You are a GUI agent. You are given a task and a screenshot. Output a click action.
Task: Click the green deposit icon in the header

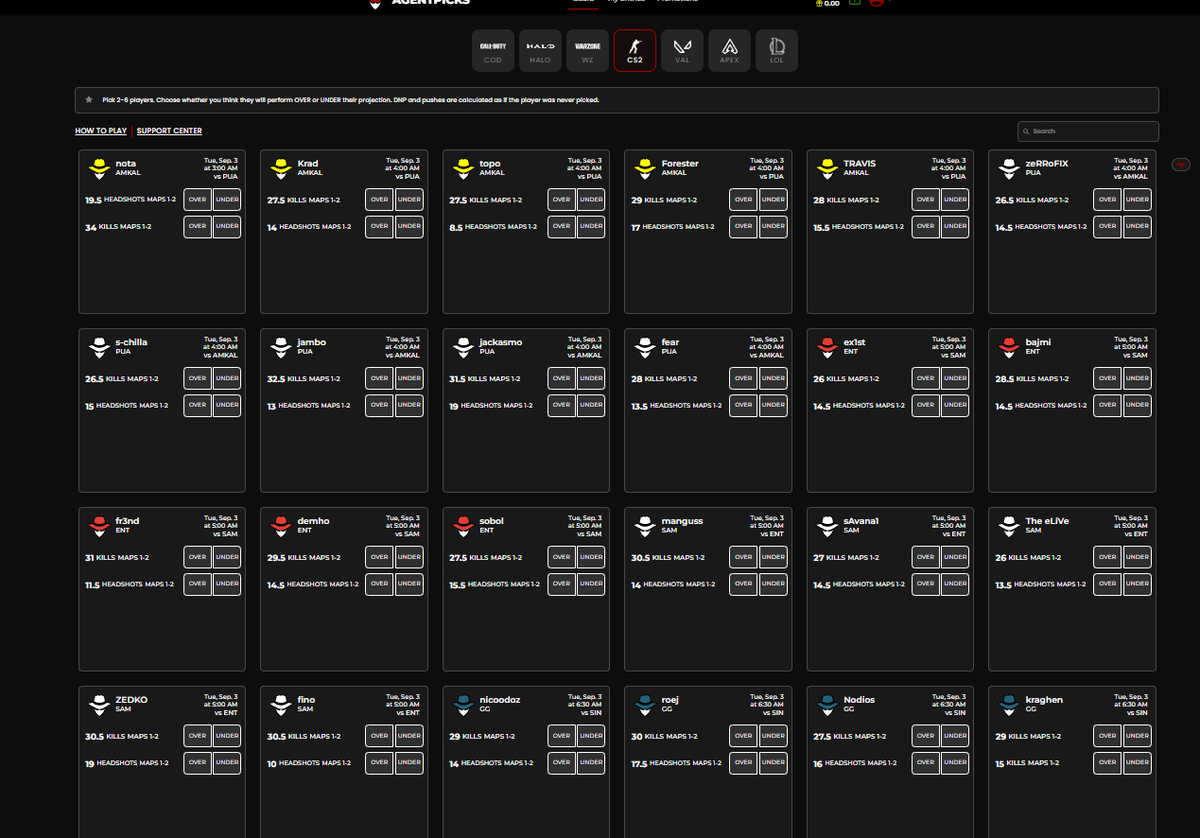[855, 4]
